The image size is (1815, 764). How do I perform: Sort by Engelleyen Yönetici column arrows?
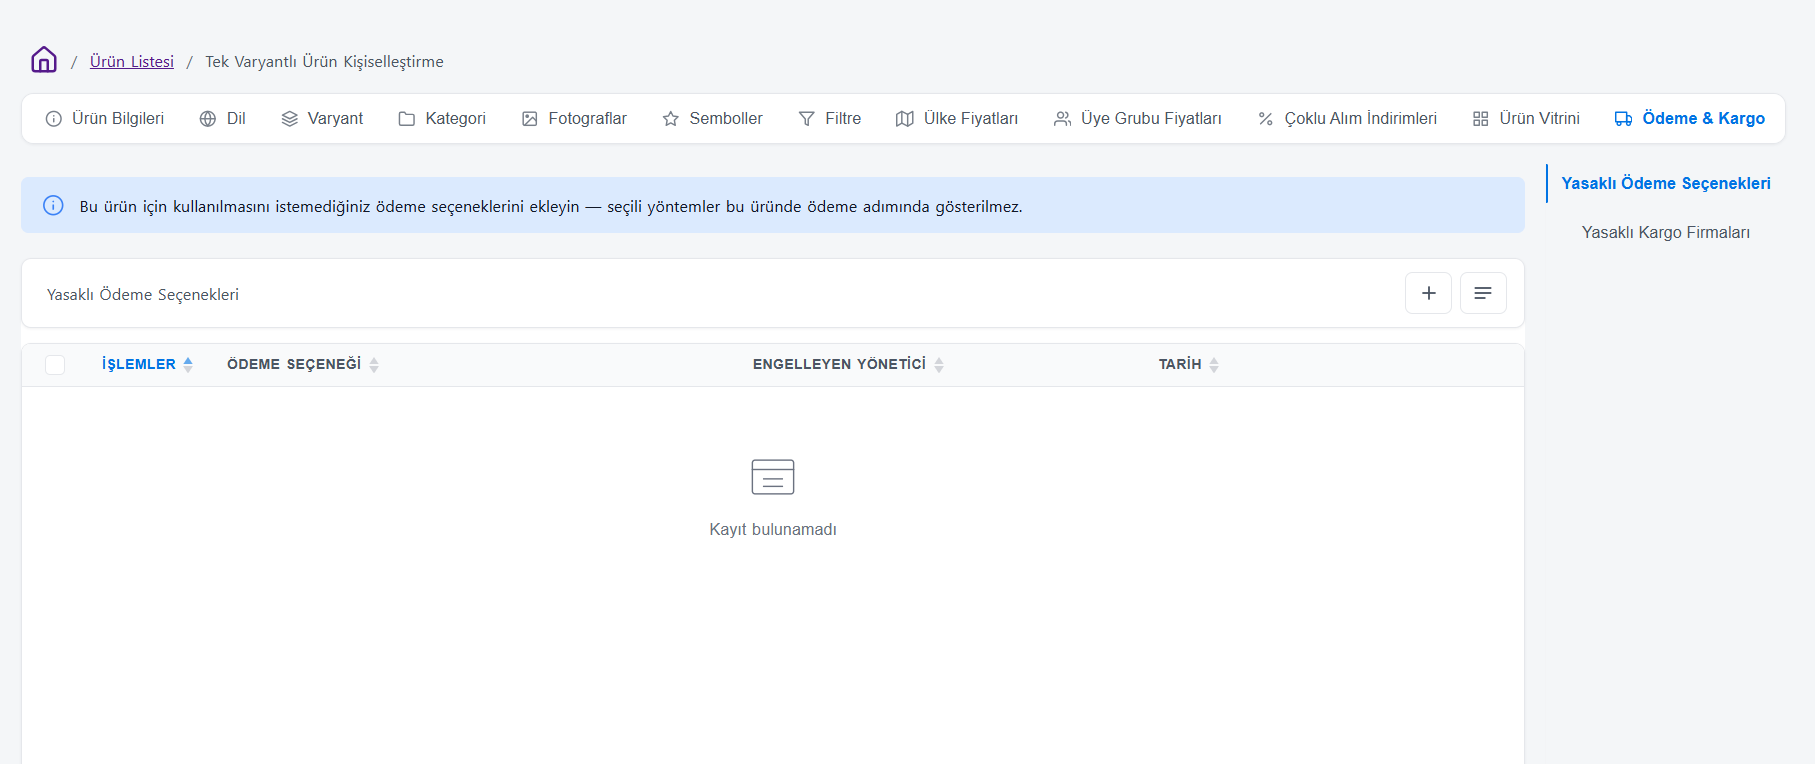[939, 365]
